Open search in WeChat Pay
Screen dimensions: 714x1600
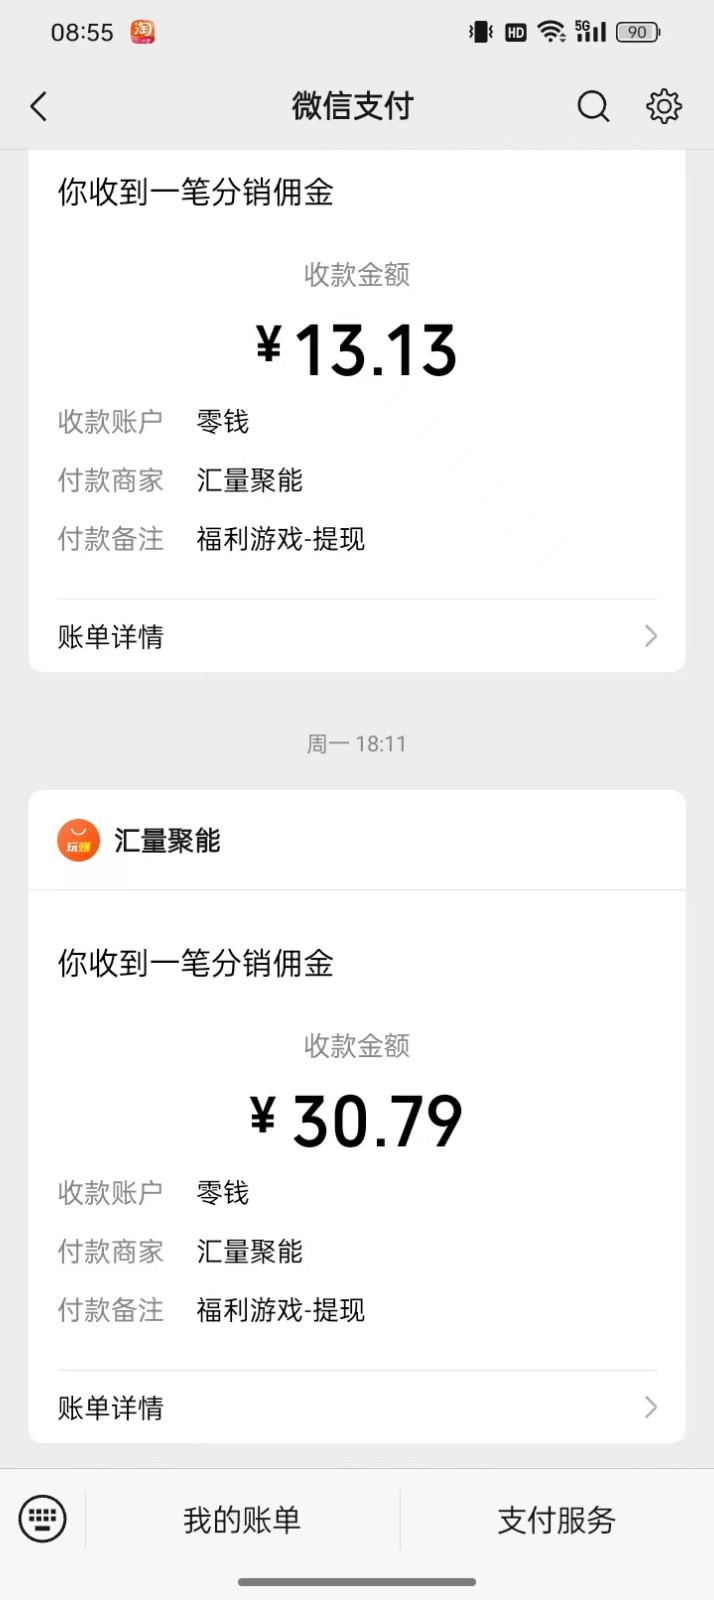point(593,106)
